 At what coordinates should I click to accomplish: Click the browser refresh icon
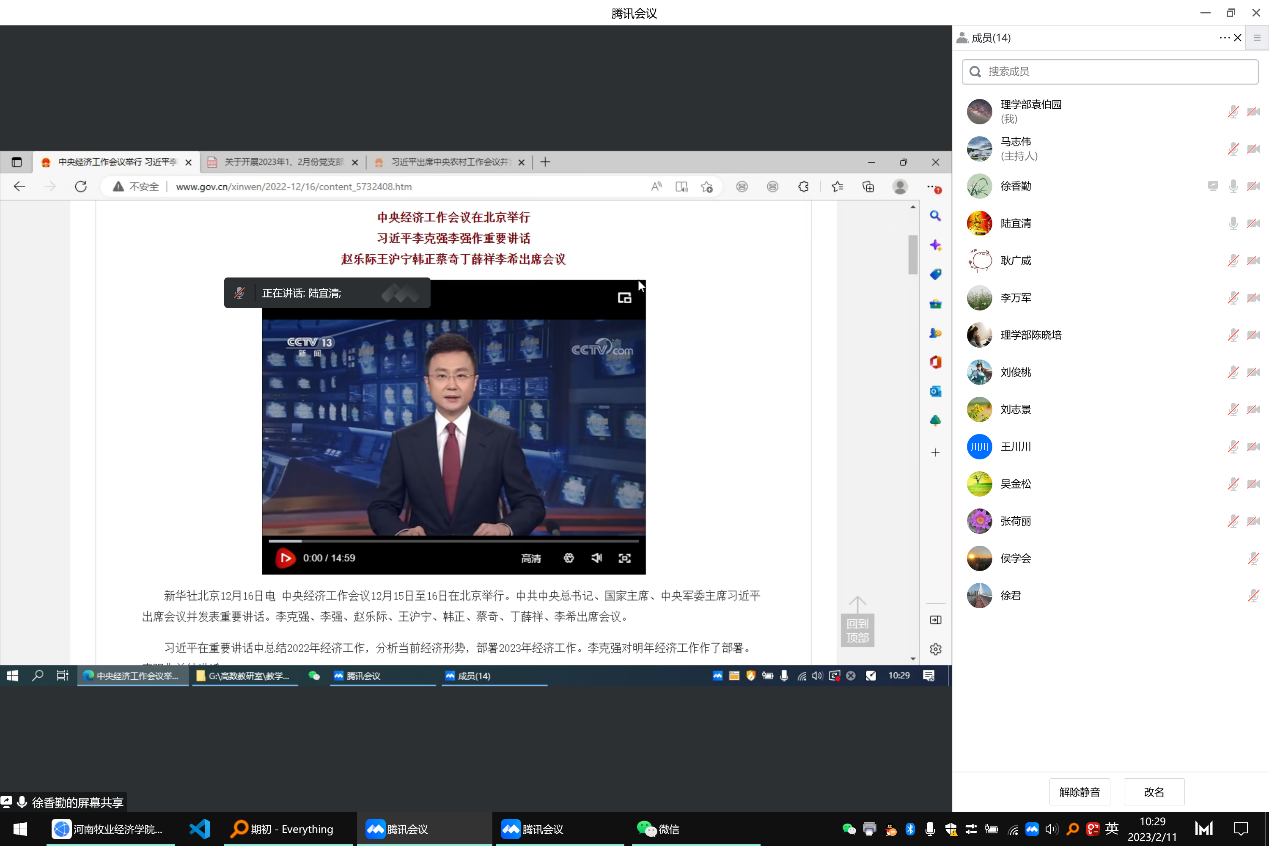coord(81,186)
